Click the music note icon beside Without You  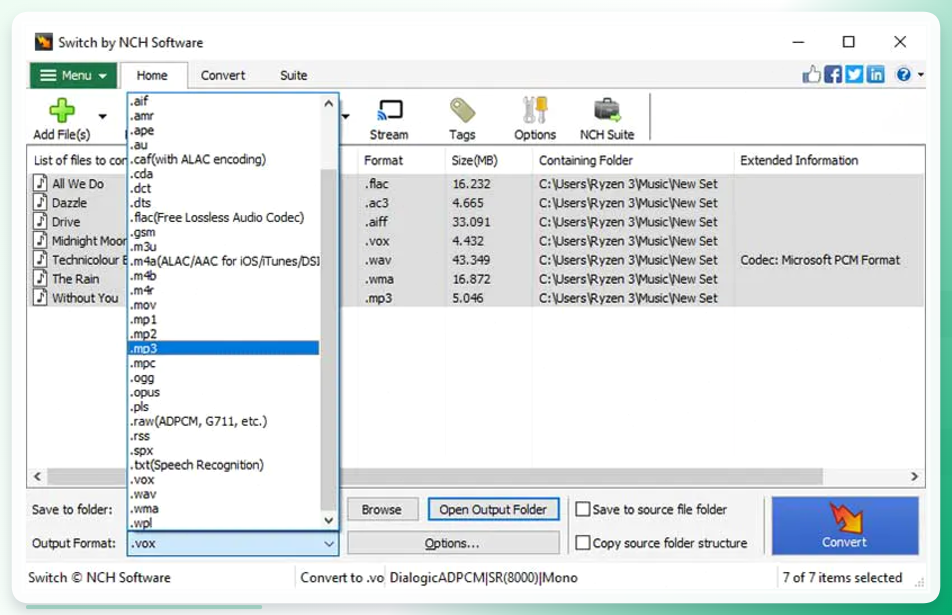tap(40, 297)
